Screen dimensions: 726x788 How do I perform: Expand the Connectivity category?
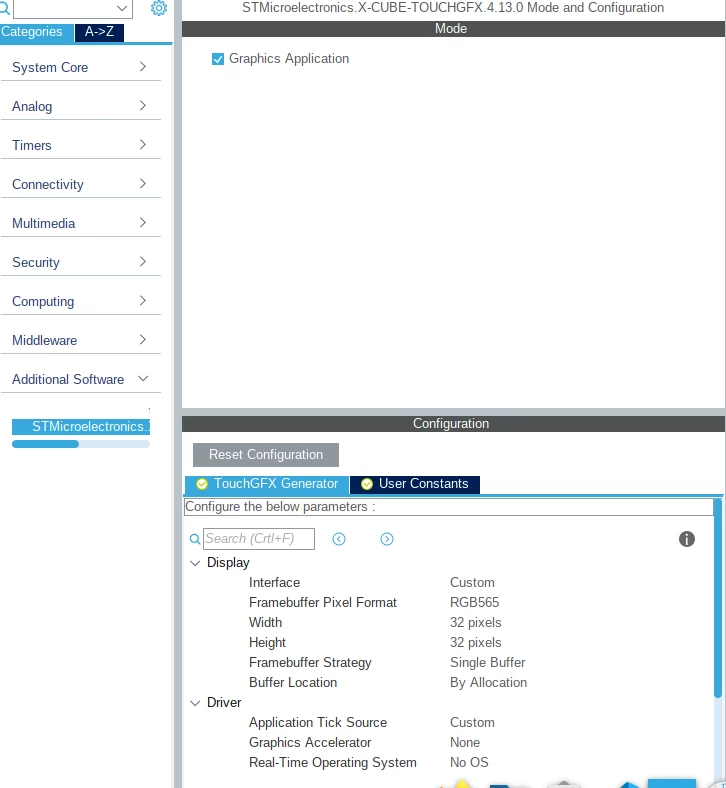point(81,184)
